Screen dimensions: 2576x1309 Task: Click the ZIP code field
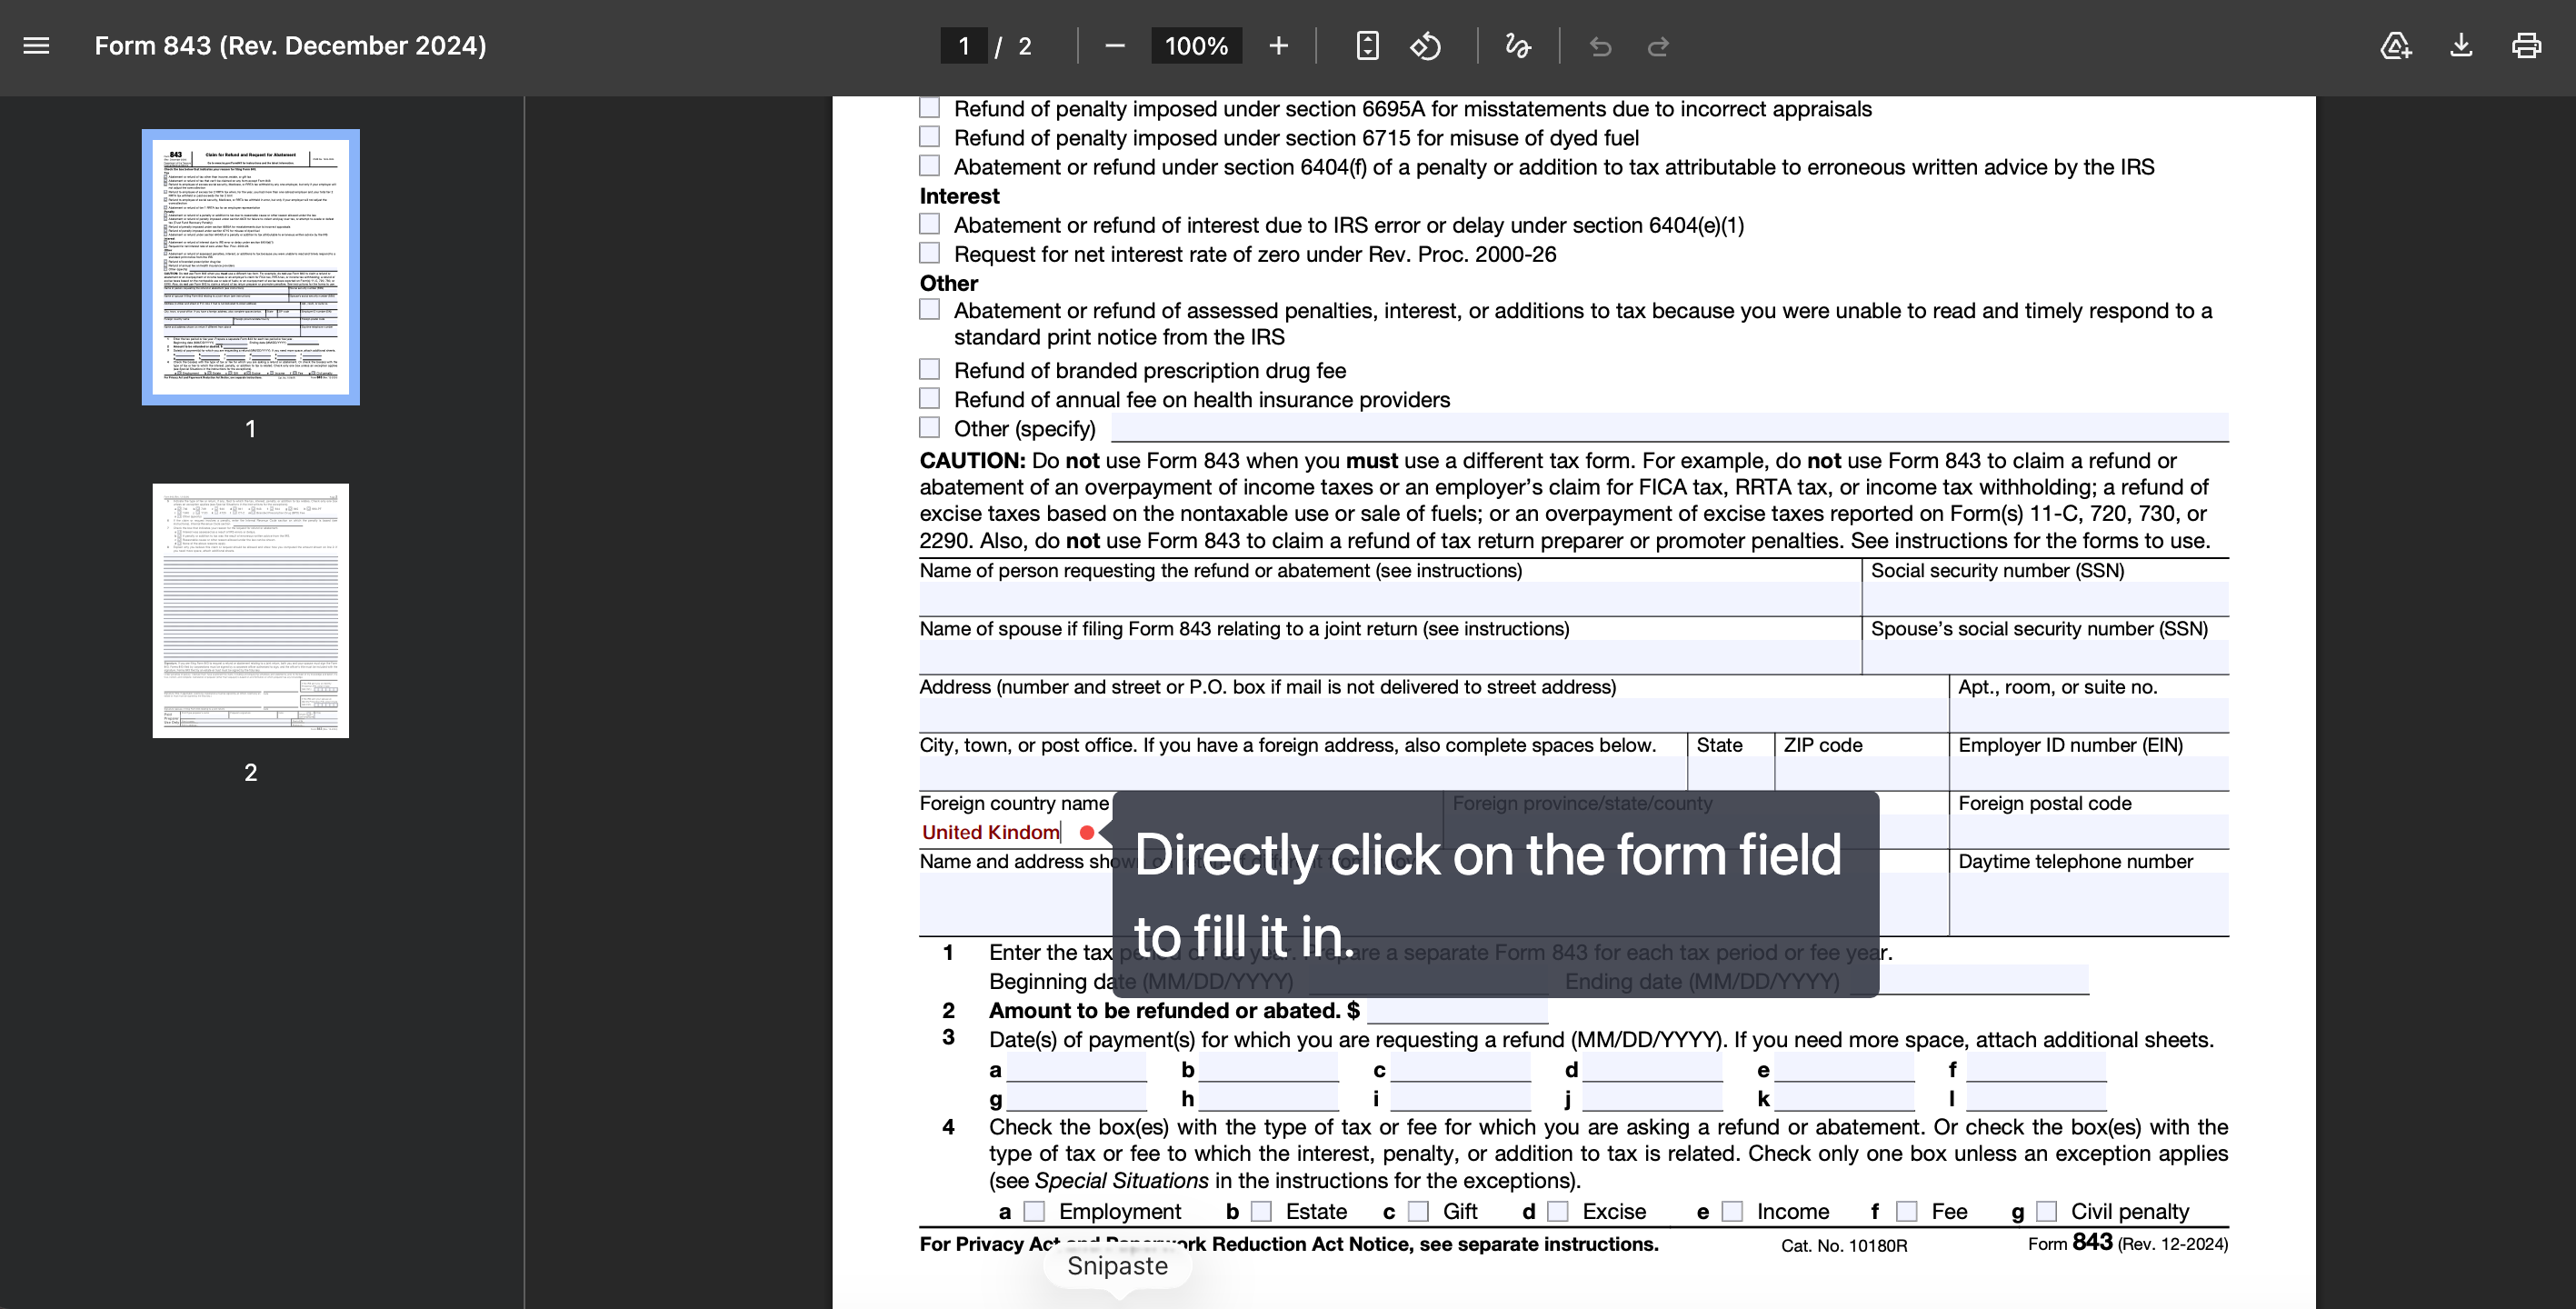pyautogui.click(x=1861, y=773)
